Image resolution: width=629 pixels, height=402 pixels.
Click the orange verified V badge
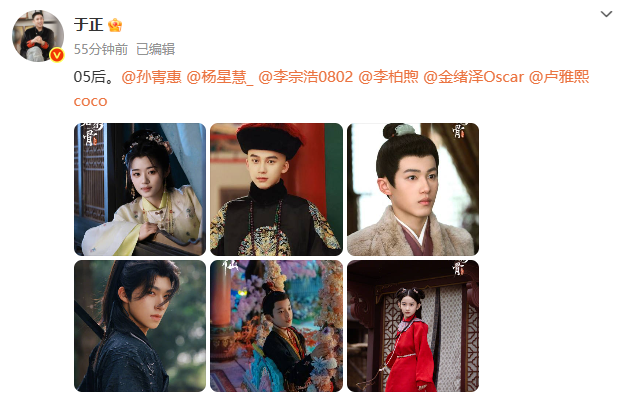click(57, 55)
